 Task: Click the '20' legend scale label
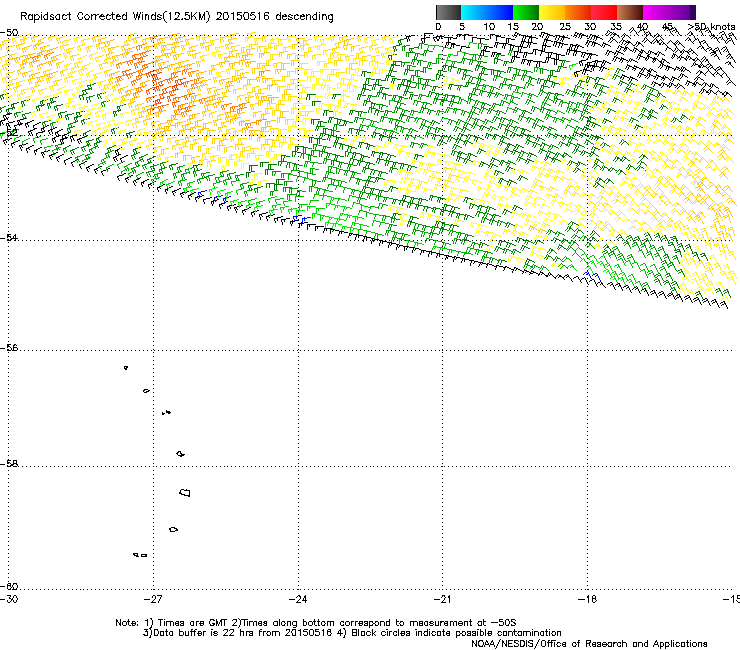(x=538, y=27)
